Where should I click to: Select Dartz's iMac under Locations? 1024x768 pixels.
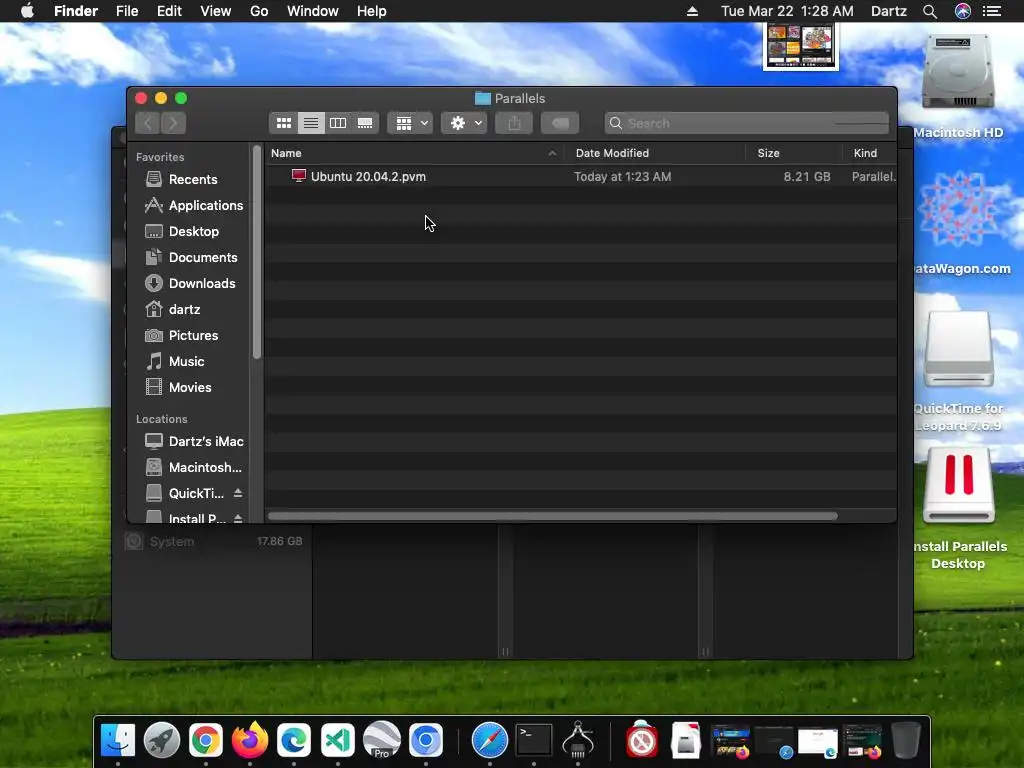point(192,441)
